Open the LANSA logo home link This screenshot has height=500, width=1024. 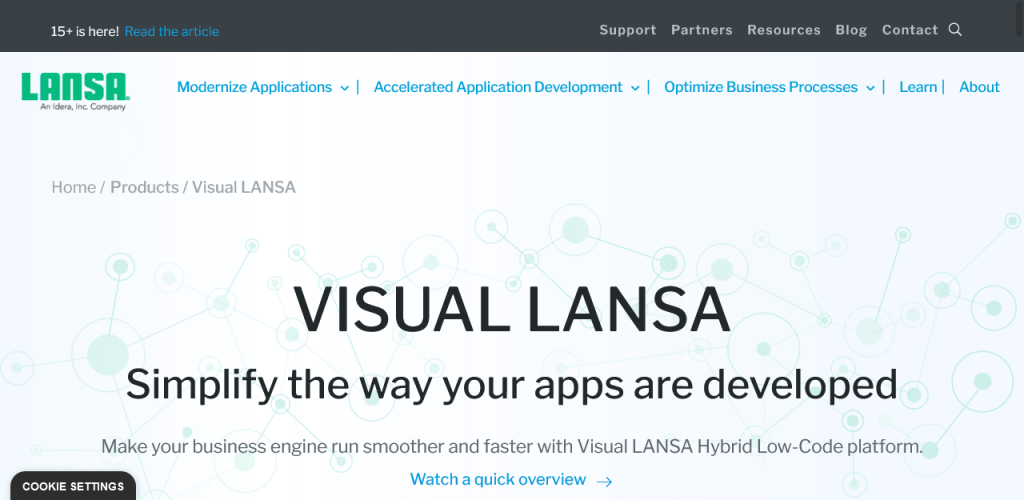coord(75,91)
